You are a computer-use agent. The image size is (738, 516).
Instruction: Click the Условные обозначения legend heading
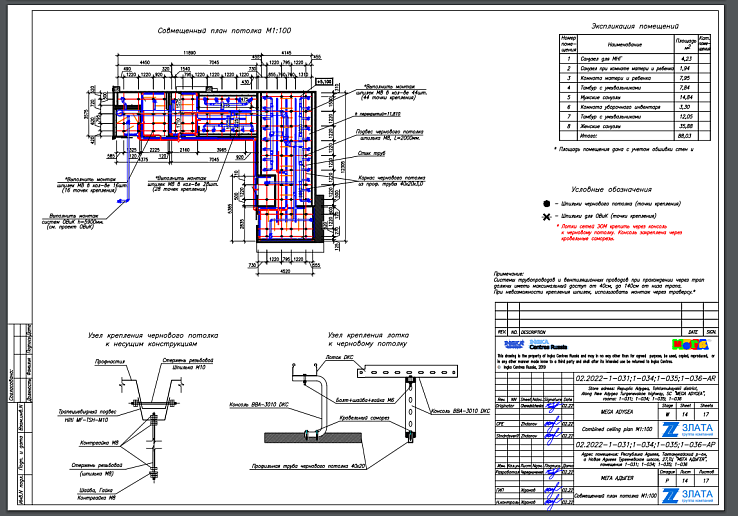pos(610,189)
